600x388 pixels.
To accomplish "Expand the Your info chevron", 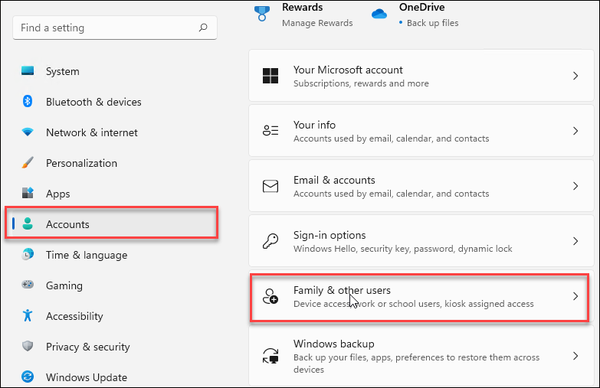I will coord(575,131).
